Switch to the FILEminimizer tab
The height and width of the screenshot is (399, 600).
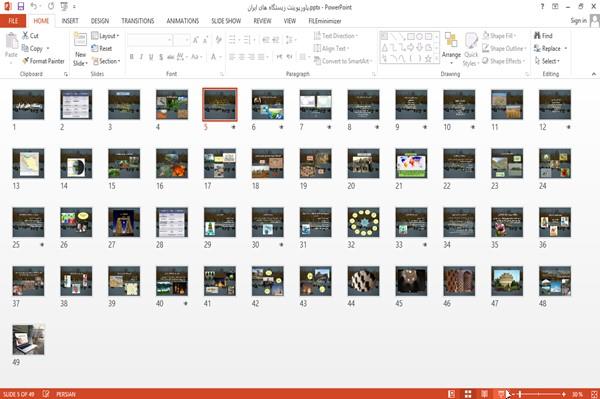tap(325, 21)
